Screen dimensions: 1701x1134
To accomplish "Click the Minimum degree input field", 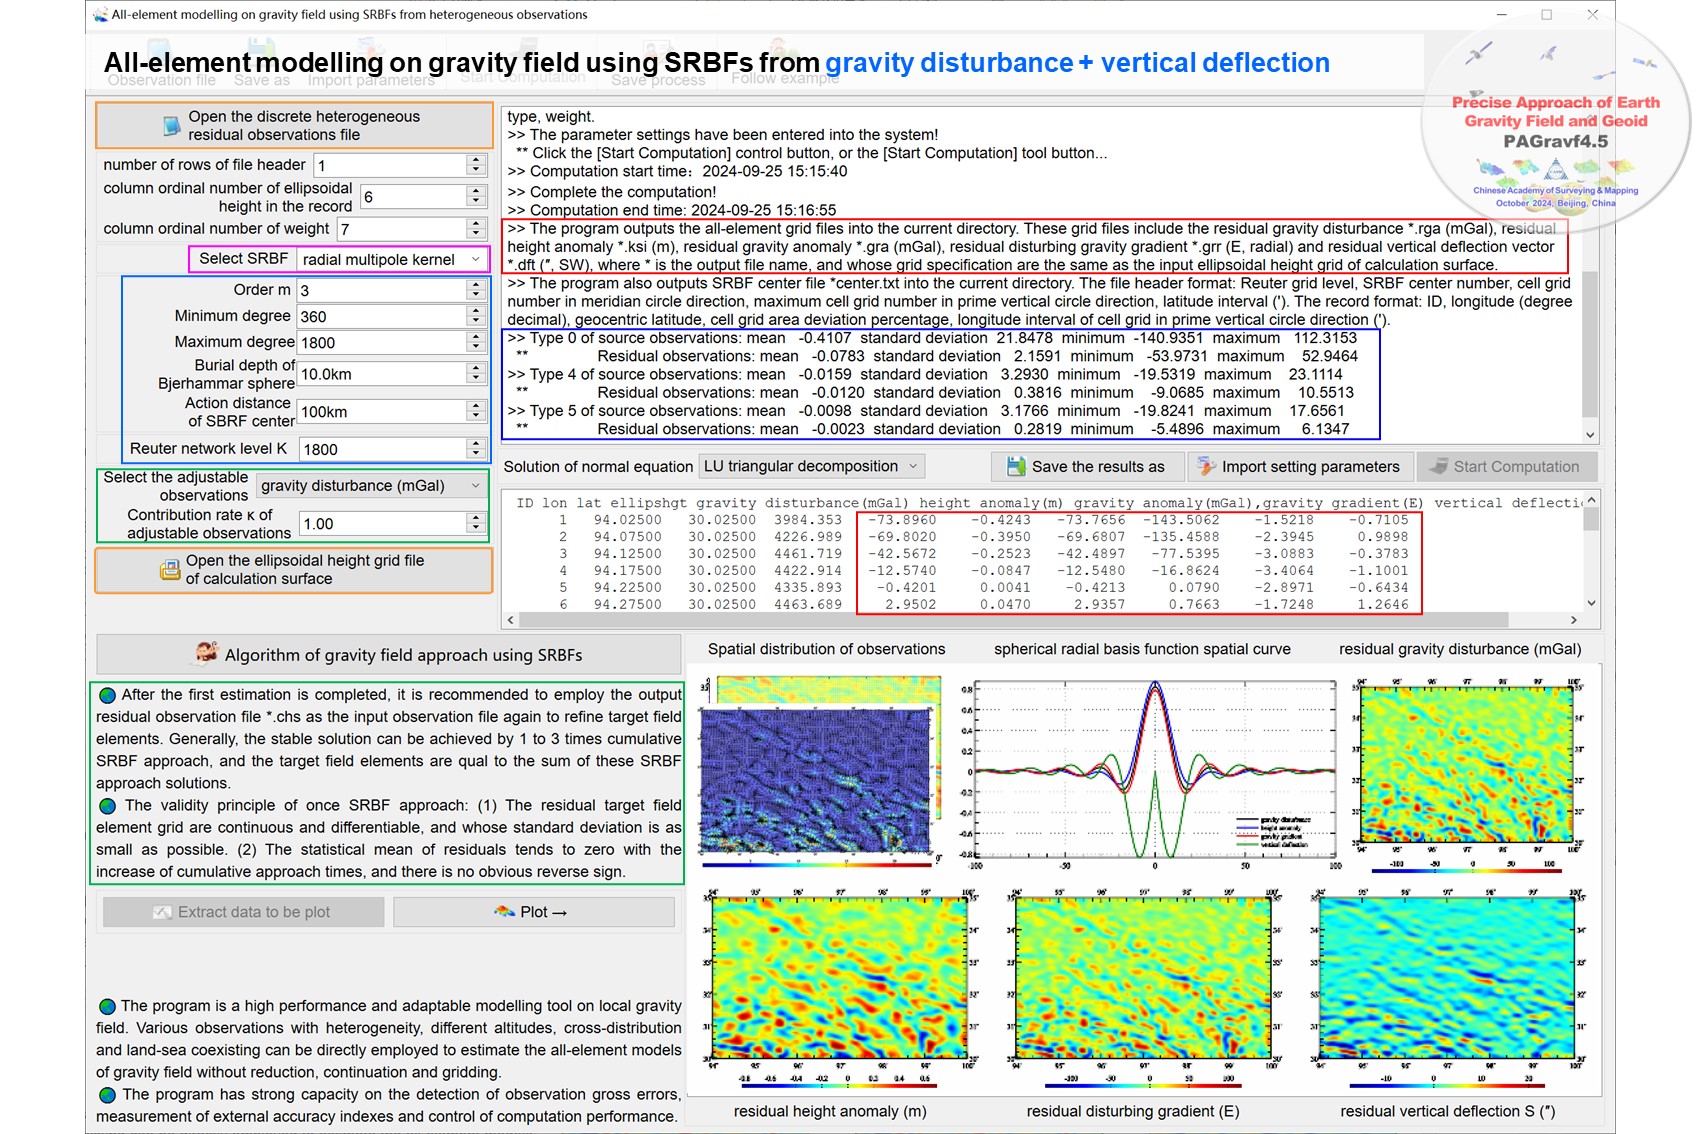I will pyautogui.click(x=382, y=317).
